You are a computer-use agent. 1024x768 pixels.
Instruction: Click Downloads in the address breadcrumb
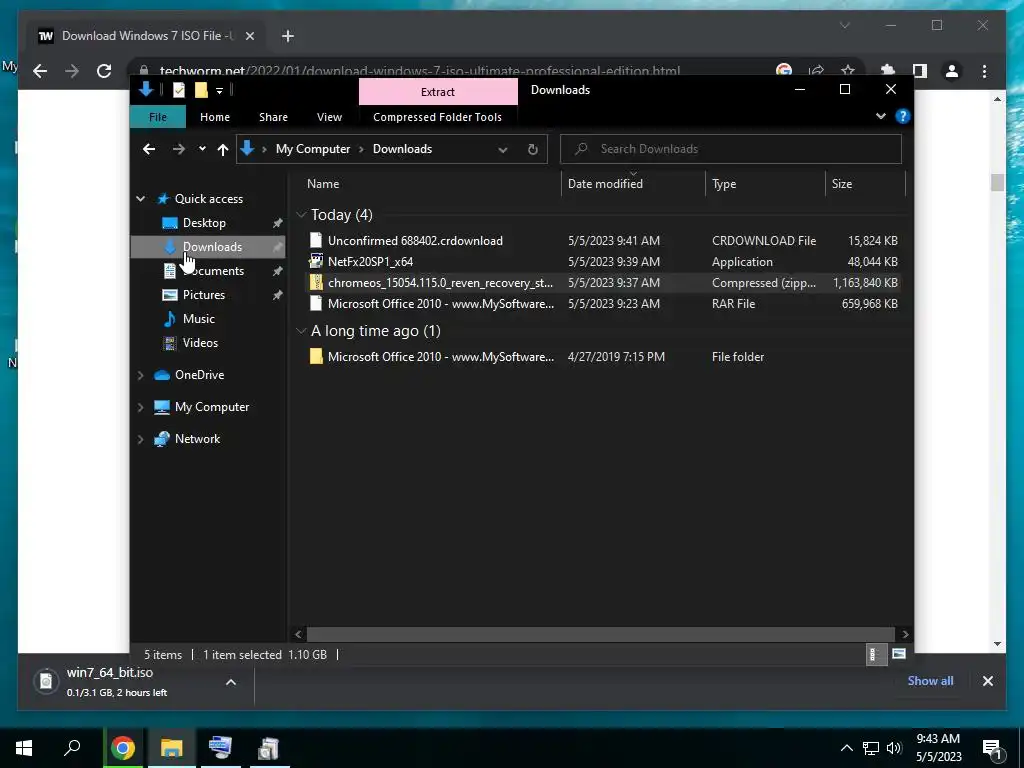click(402, 149)
